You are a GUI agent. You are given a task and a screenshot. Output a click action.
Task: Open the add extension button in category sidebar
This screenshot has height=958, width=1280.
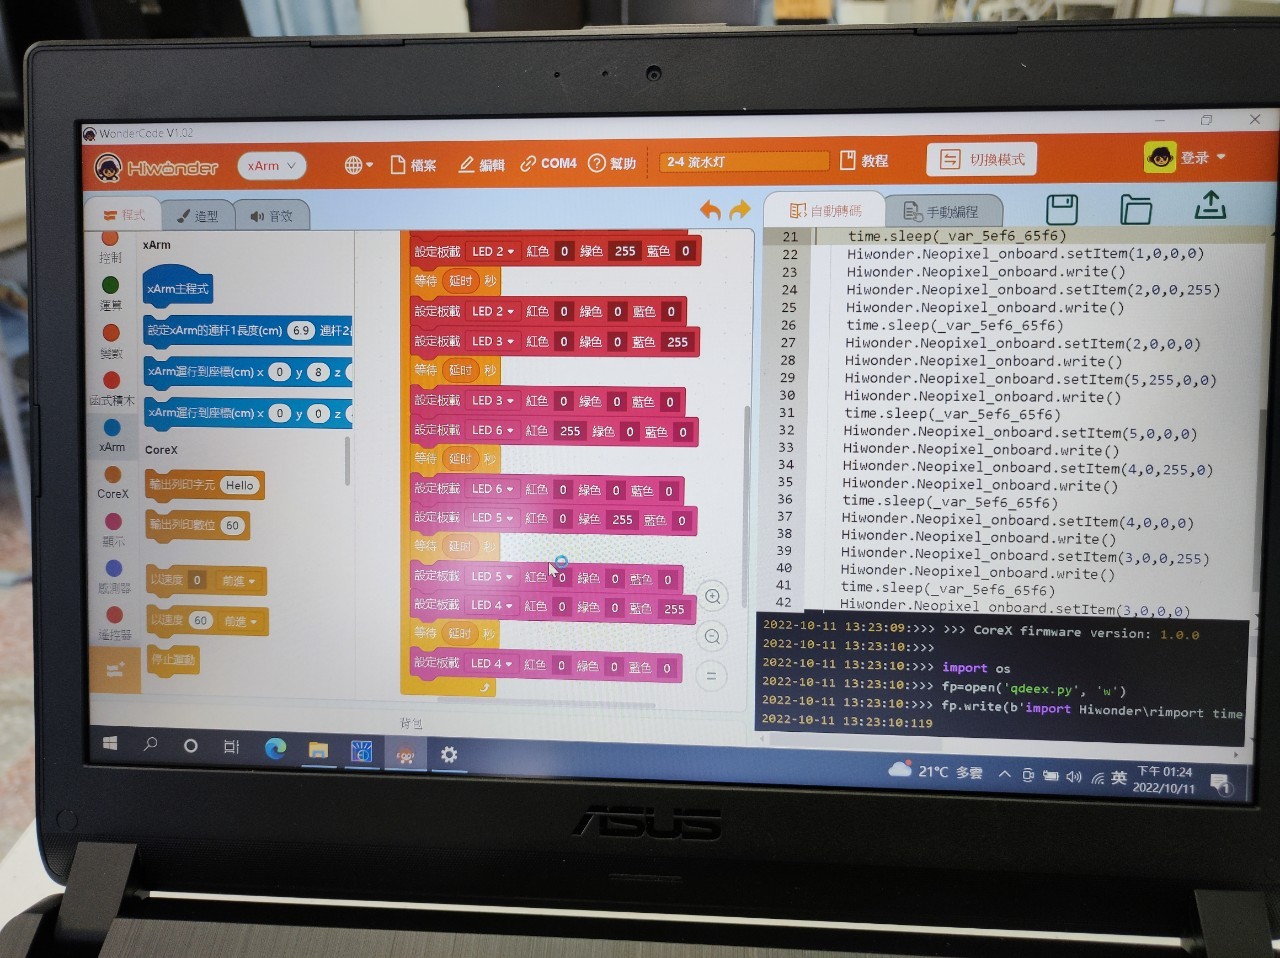pyautogui.click(x=115, y=671)
